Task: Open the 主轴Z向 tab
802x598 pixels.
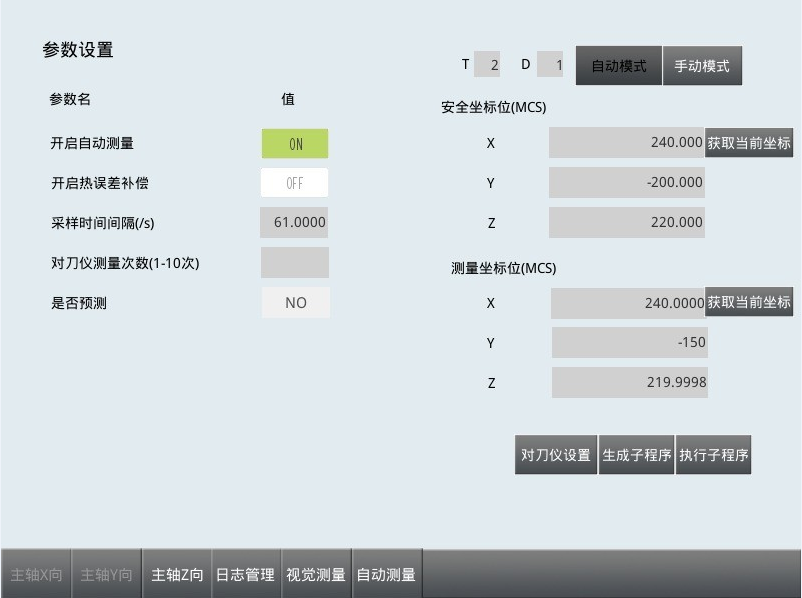Action: click(x=177, y=575)
